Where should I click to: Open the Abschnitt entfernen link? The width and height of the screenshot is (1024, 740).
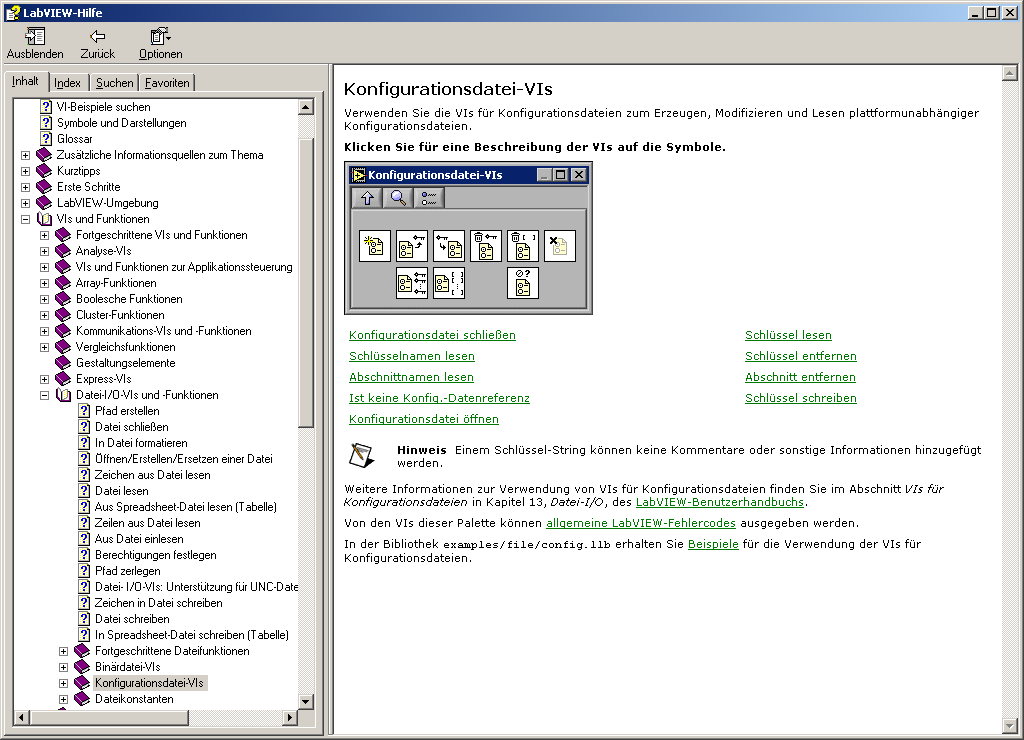pos(800,377)
